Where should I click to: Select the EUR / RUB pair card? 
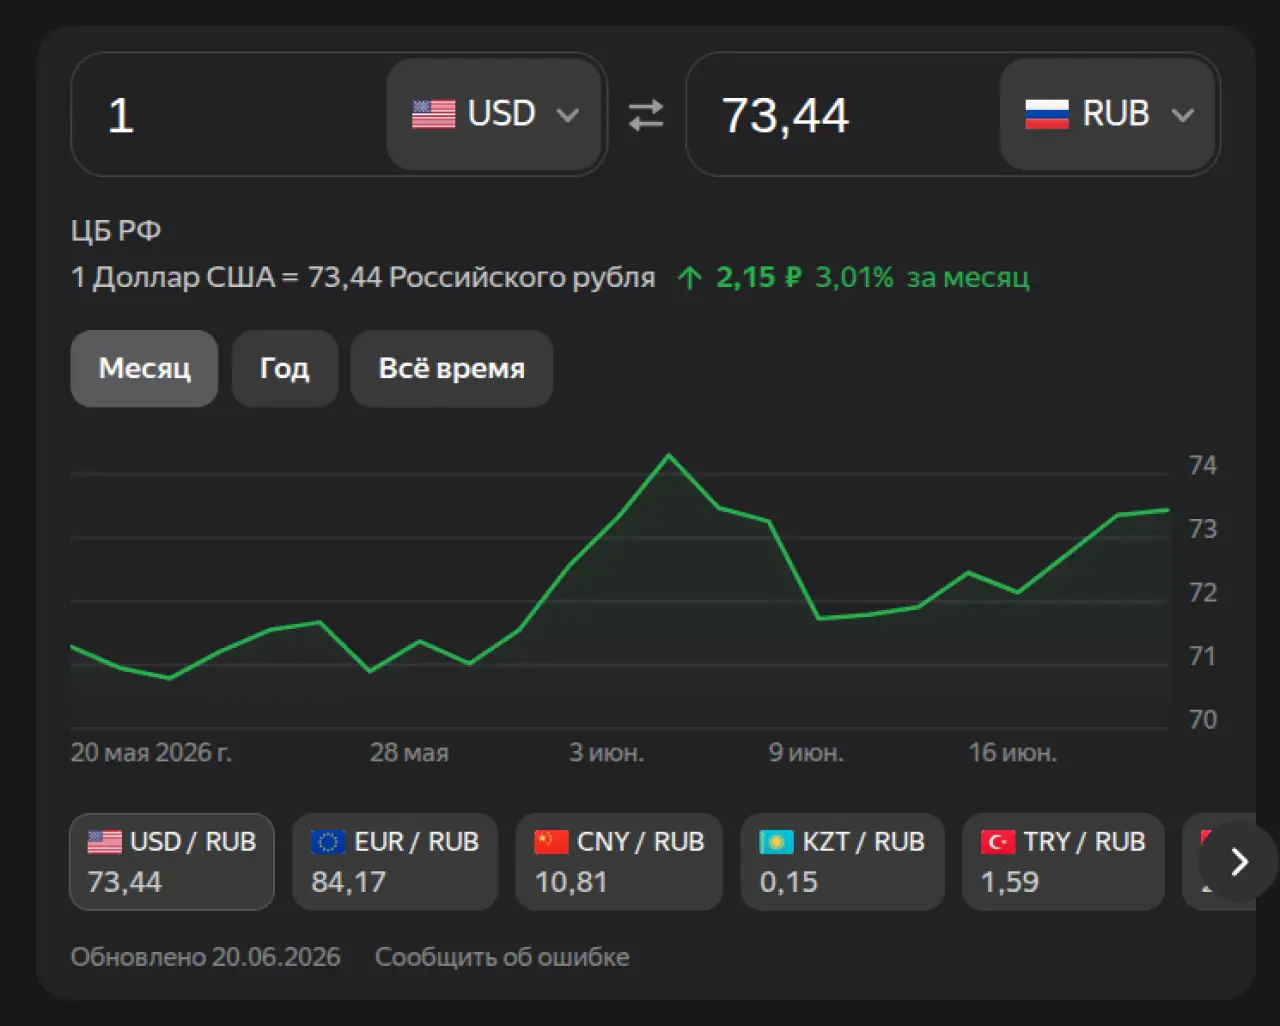tap(395, 862)
